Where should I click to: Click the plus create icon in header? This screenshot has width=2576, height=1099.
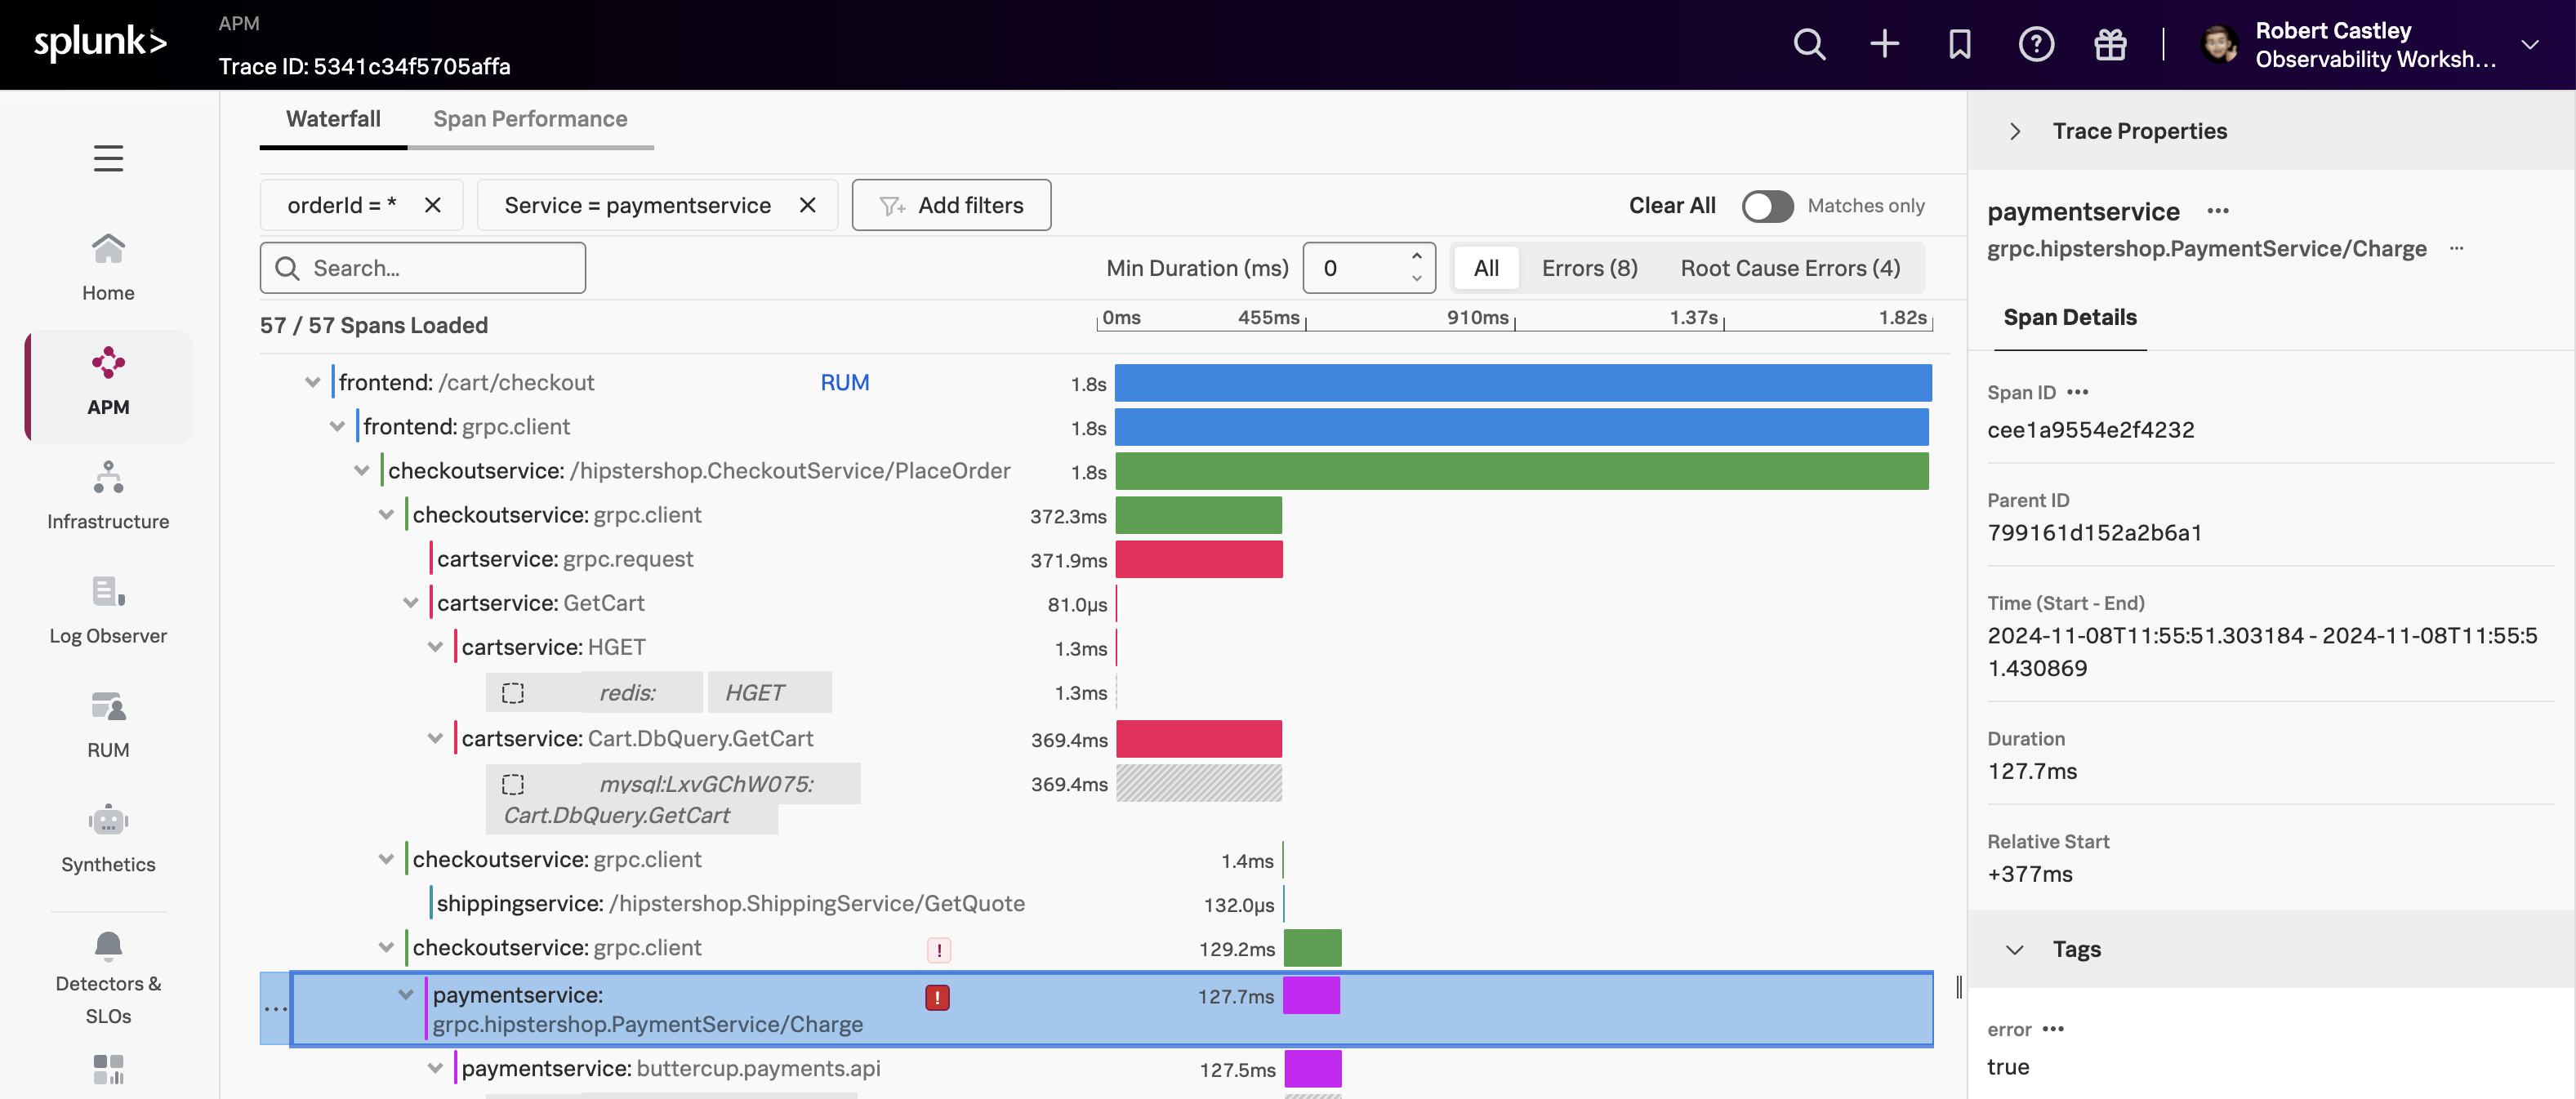pyautogui.click(x=1884, y=44)
